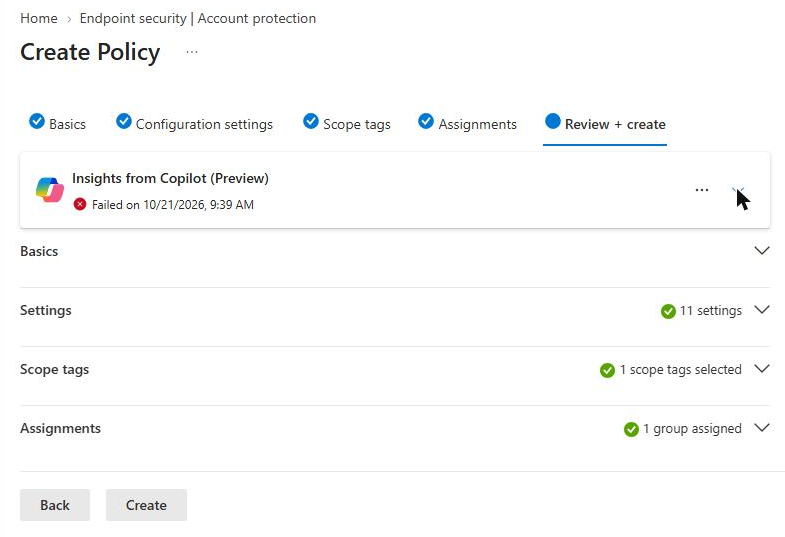Expand the Basics section chevron
785x537 pixels.
pos(761,250)
